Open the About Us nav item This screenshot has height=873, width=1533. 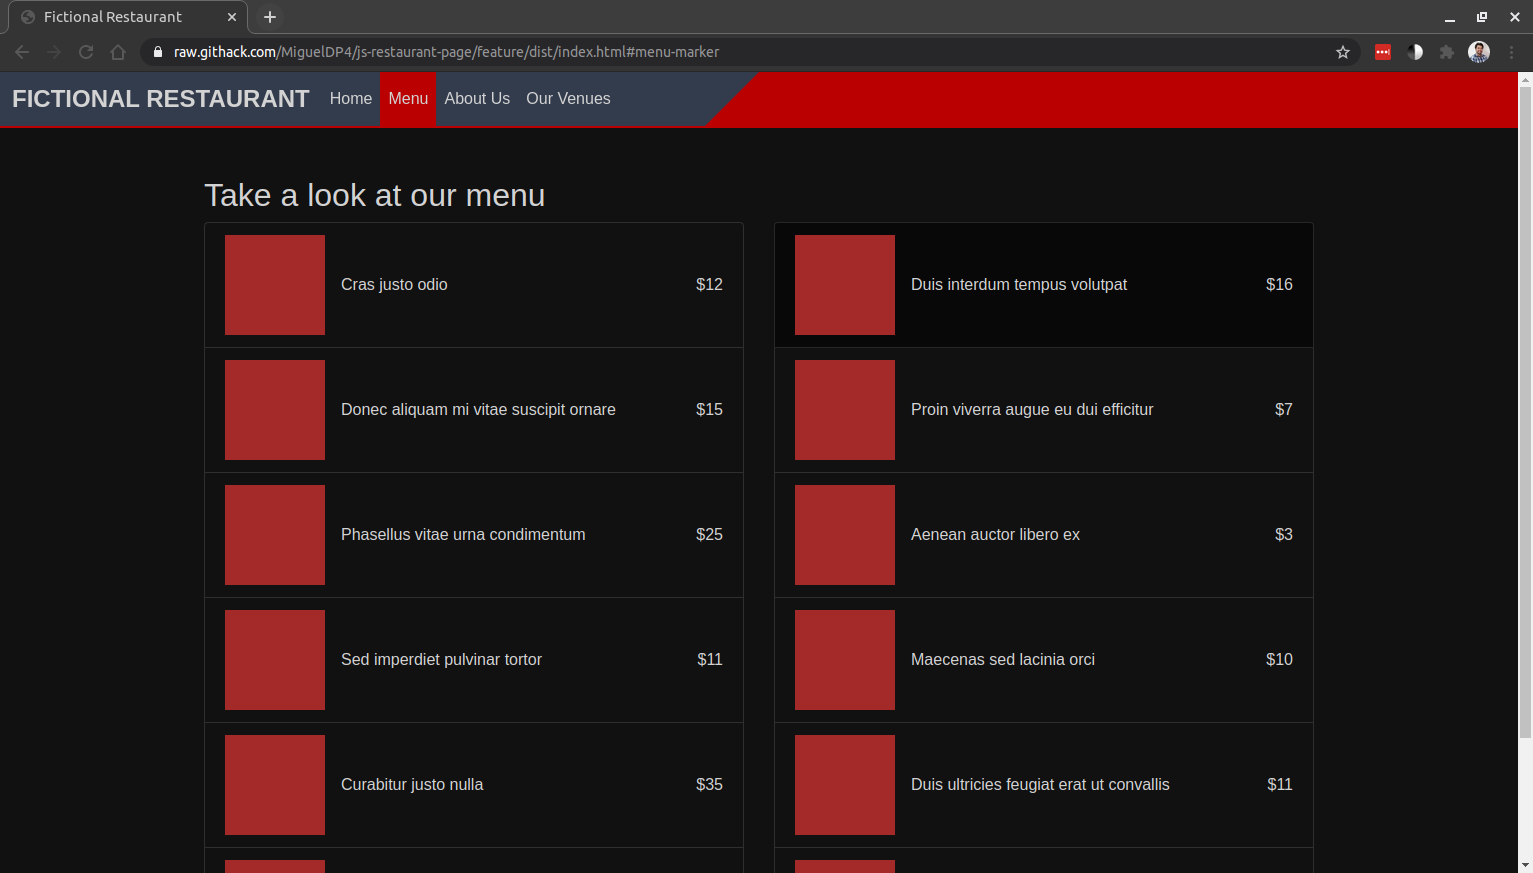[477, 99]
